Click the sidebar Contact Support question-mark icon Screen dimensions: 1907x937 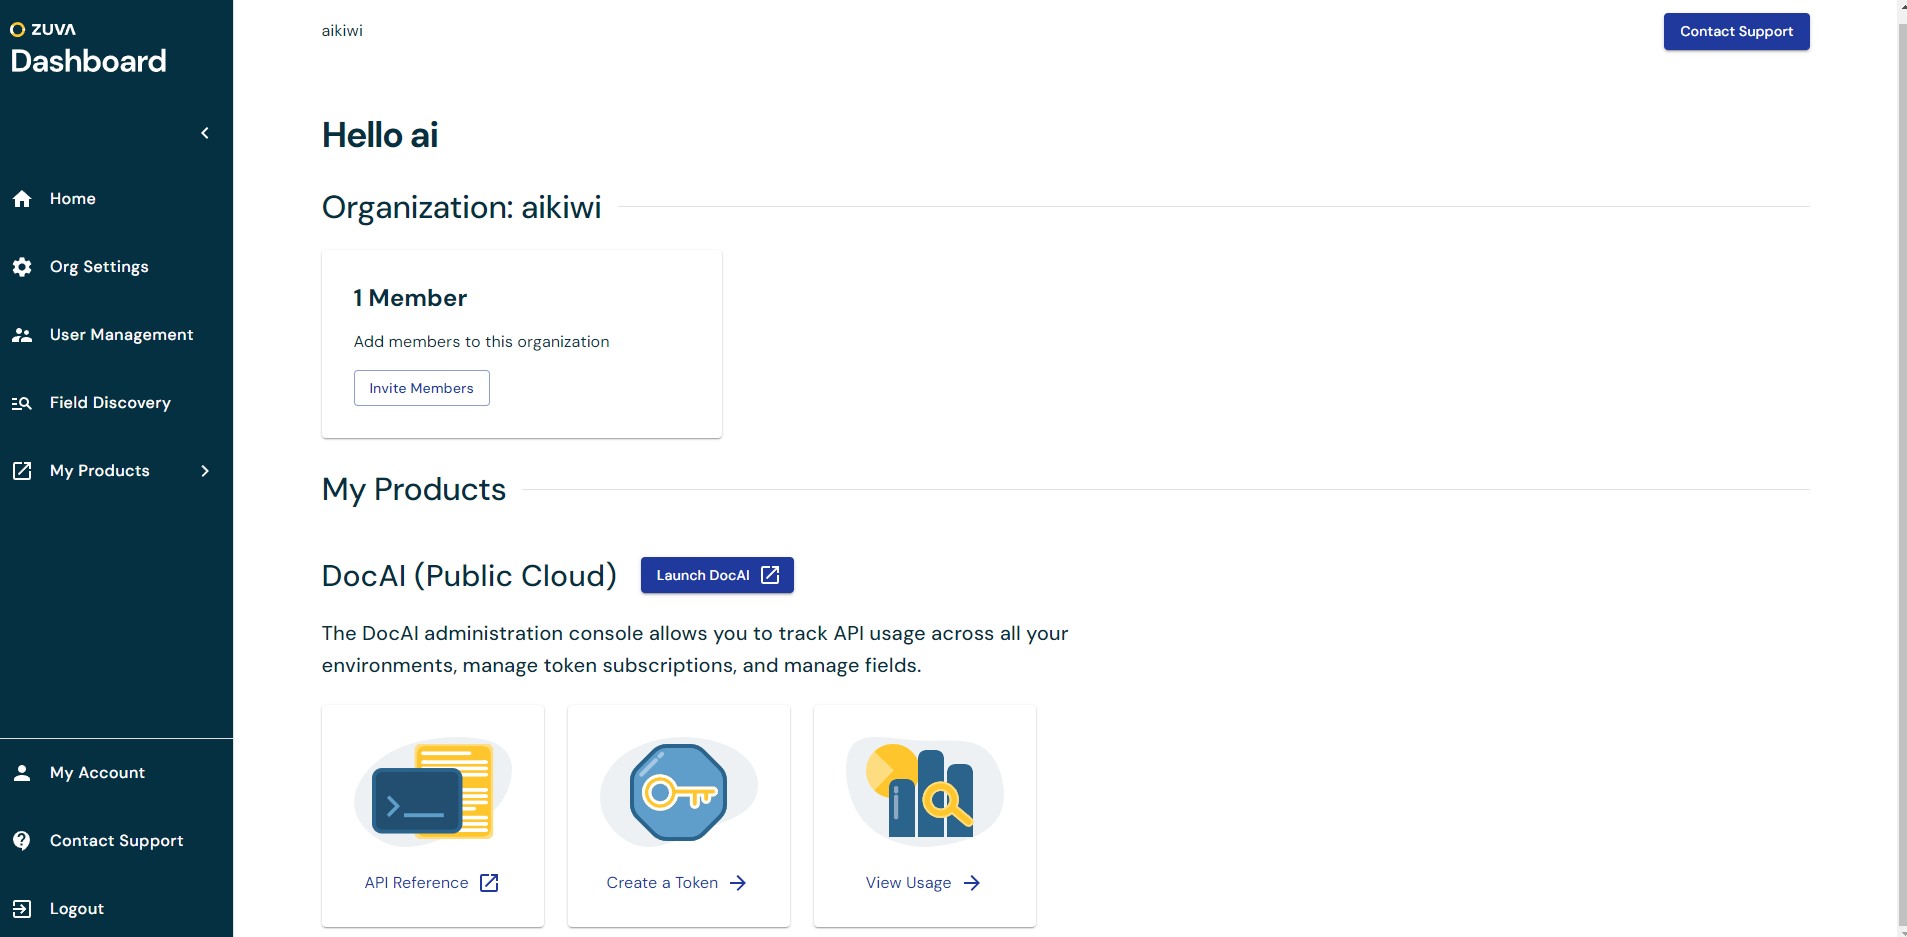pyautogui.click(x=22, y=841)
